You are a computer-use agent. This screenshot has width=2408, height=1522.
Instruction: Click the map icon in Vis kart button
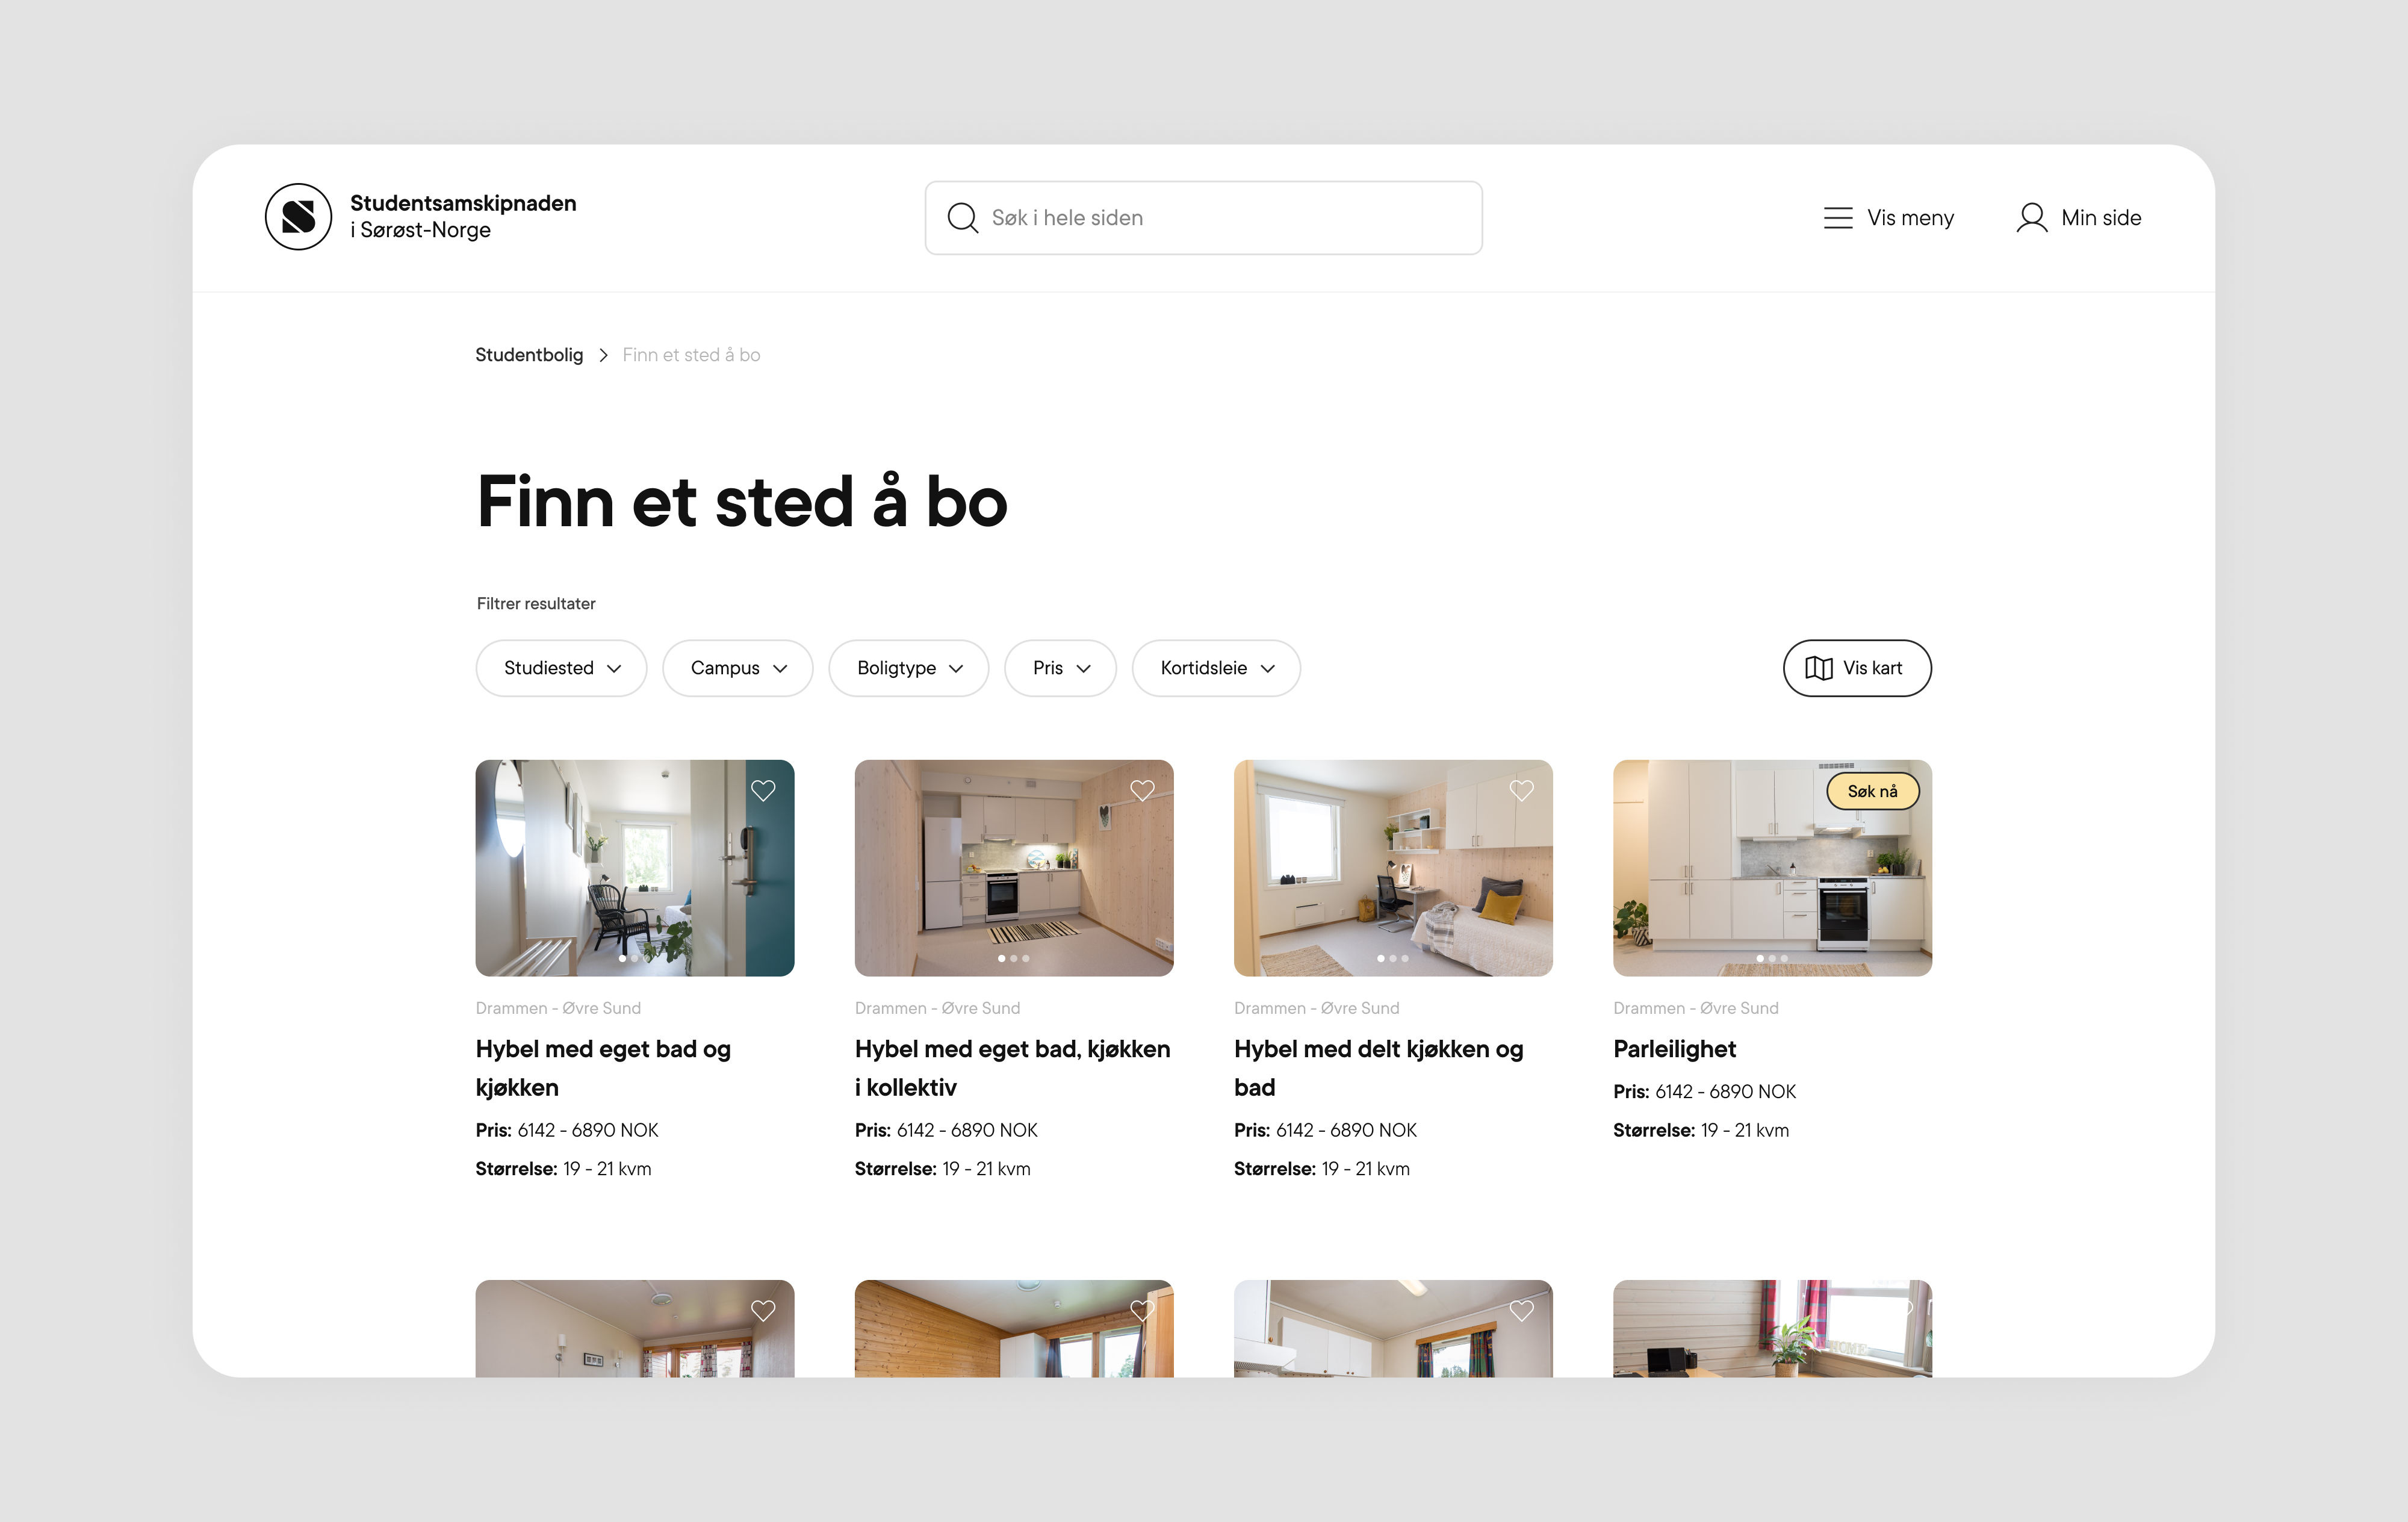[1818, 668]
